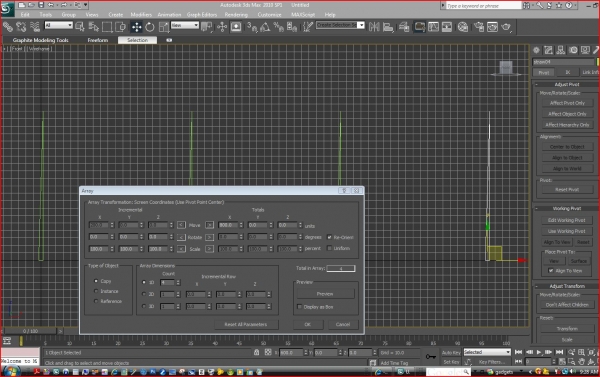The width and height of the screenshot is (600, 377).
Task: Open Render Setup icon
Action: point(479,27)
